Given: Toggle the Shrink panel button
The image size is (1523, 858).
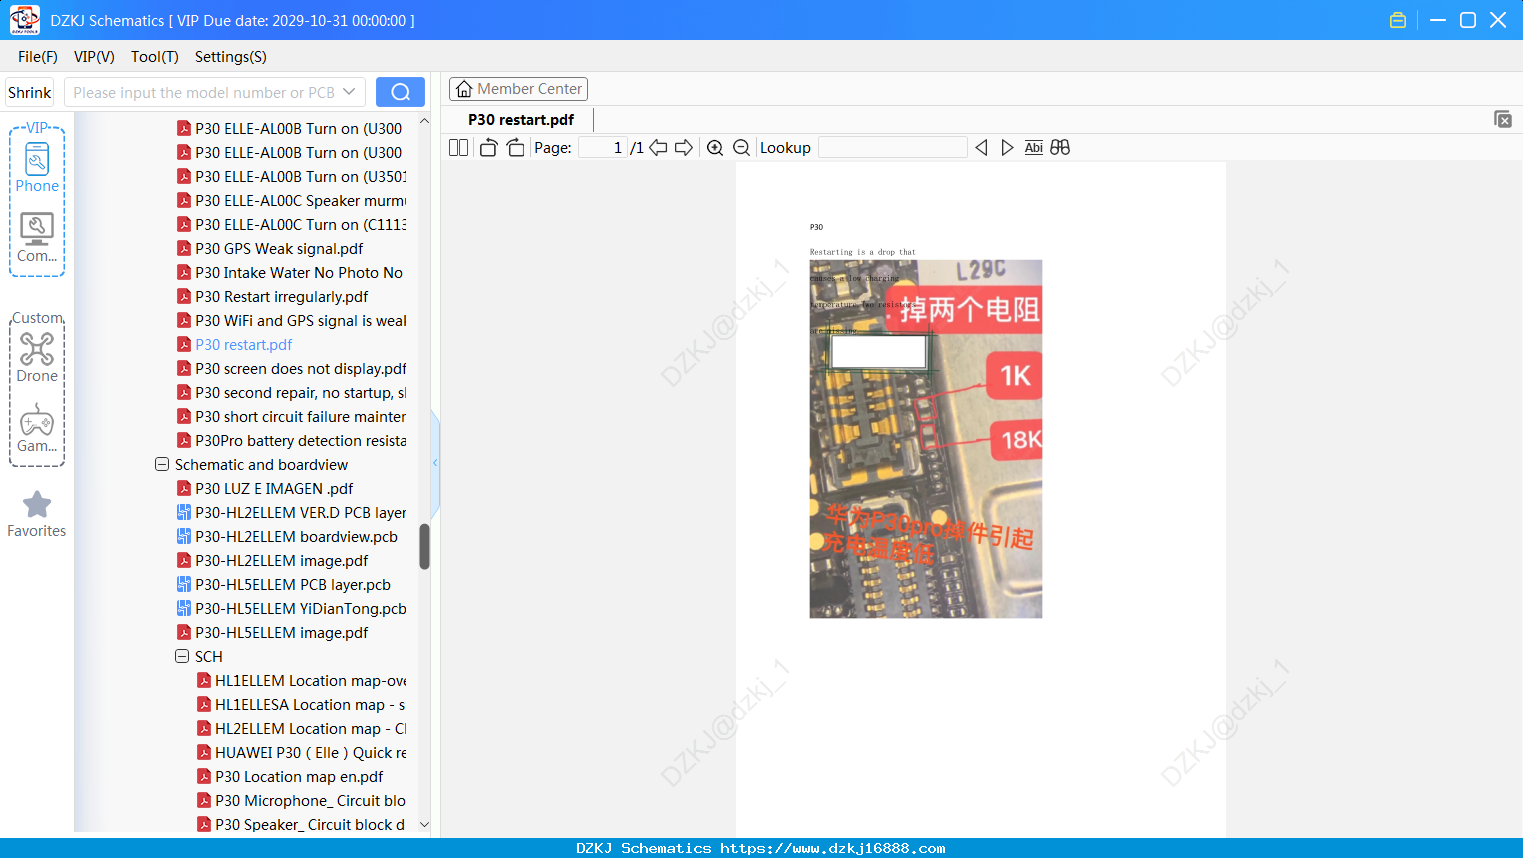Looking at the screenshot, I should (x=30, y=92).
